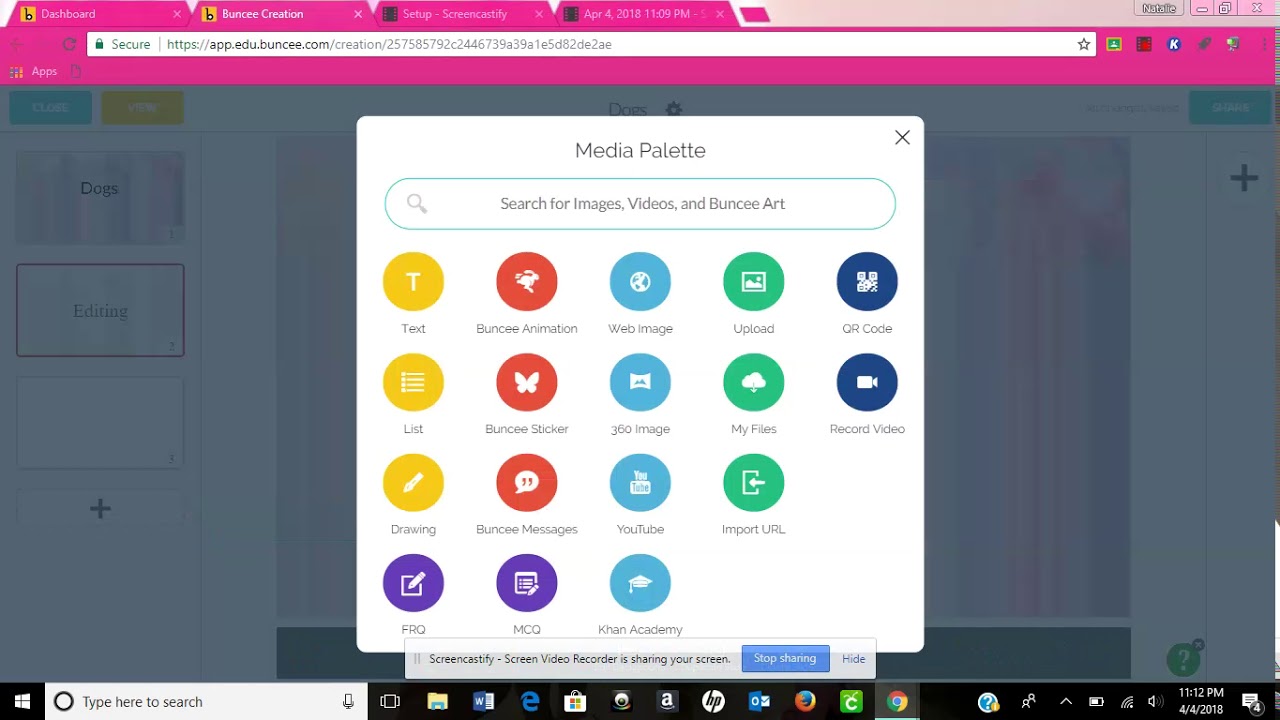Open File Explorer from taskbar
Screen dimensions: 1280x720
click(x=437, y=701)
